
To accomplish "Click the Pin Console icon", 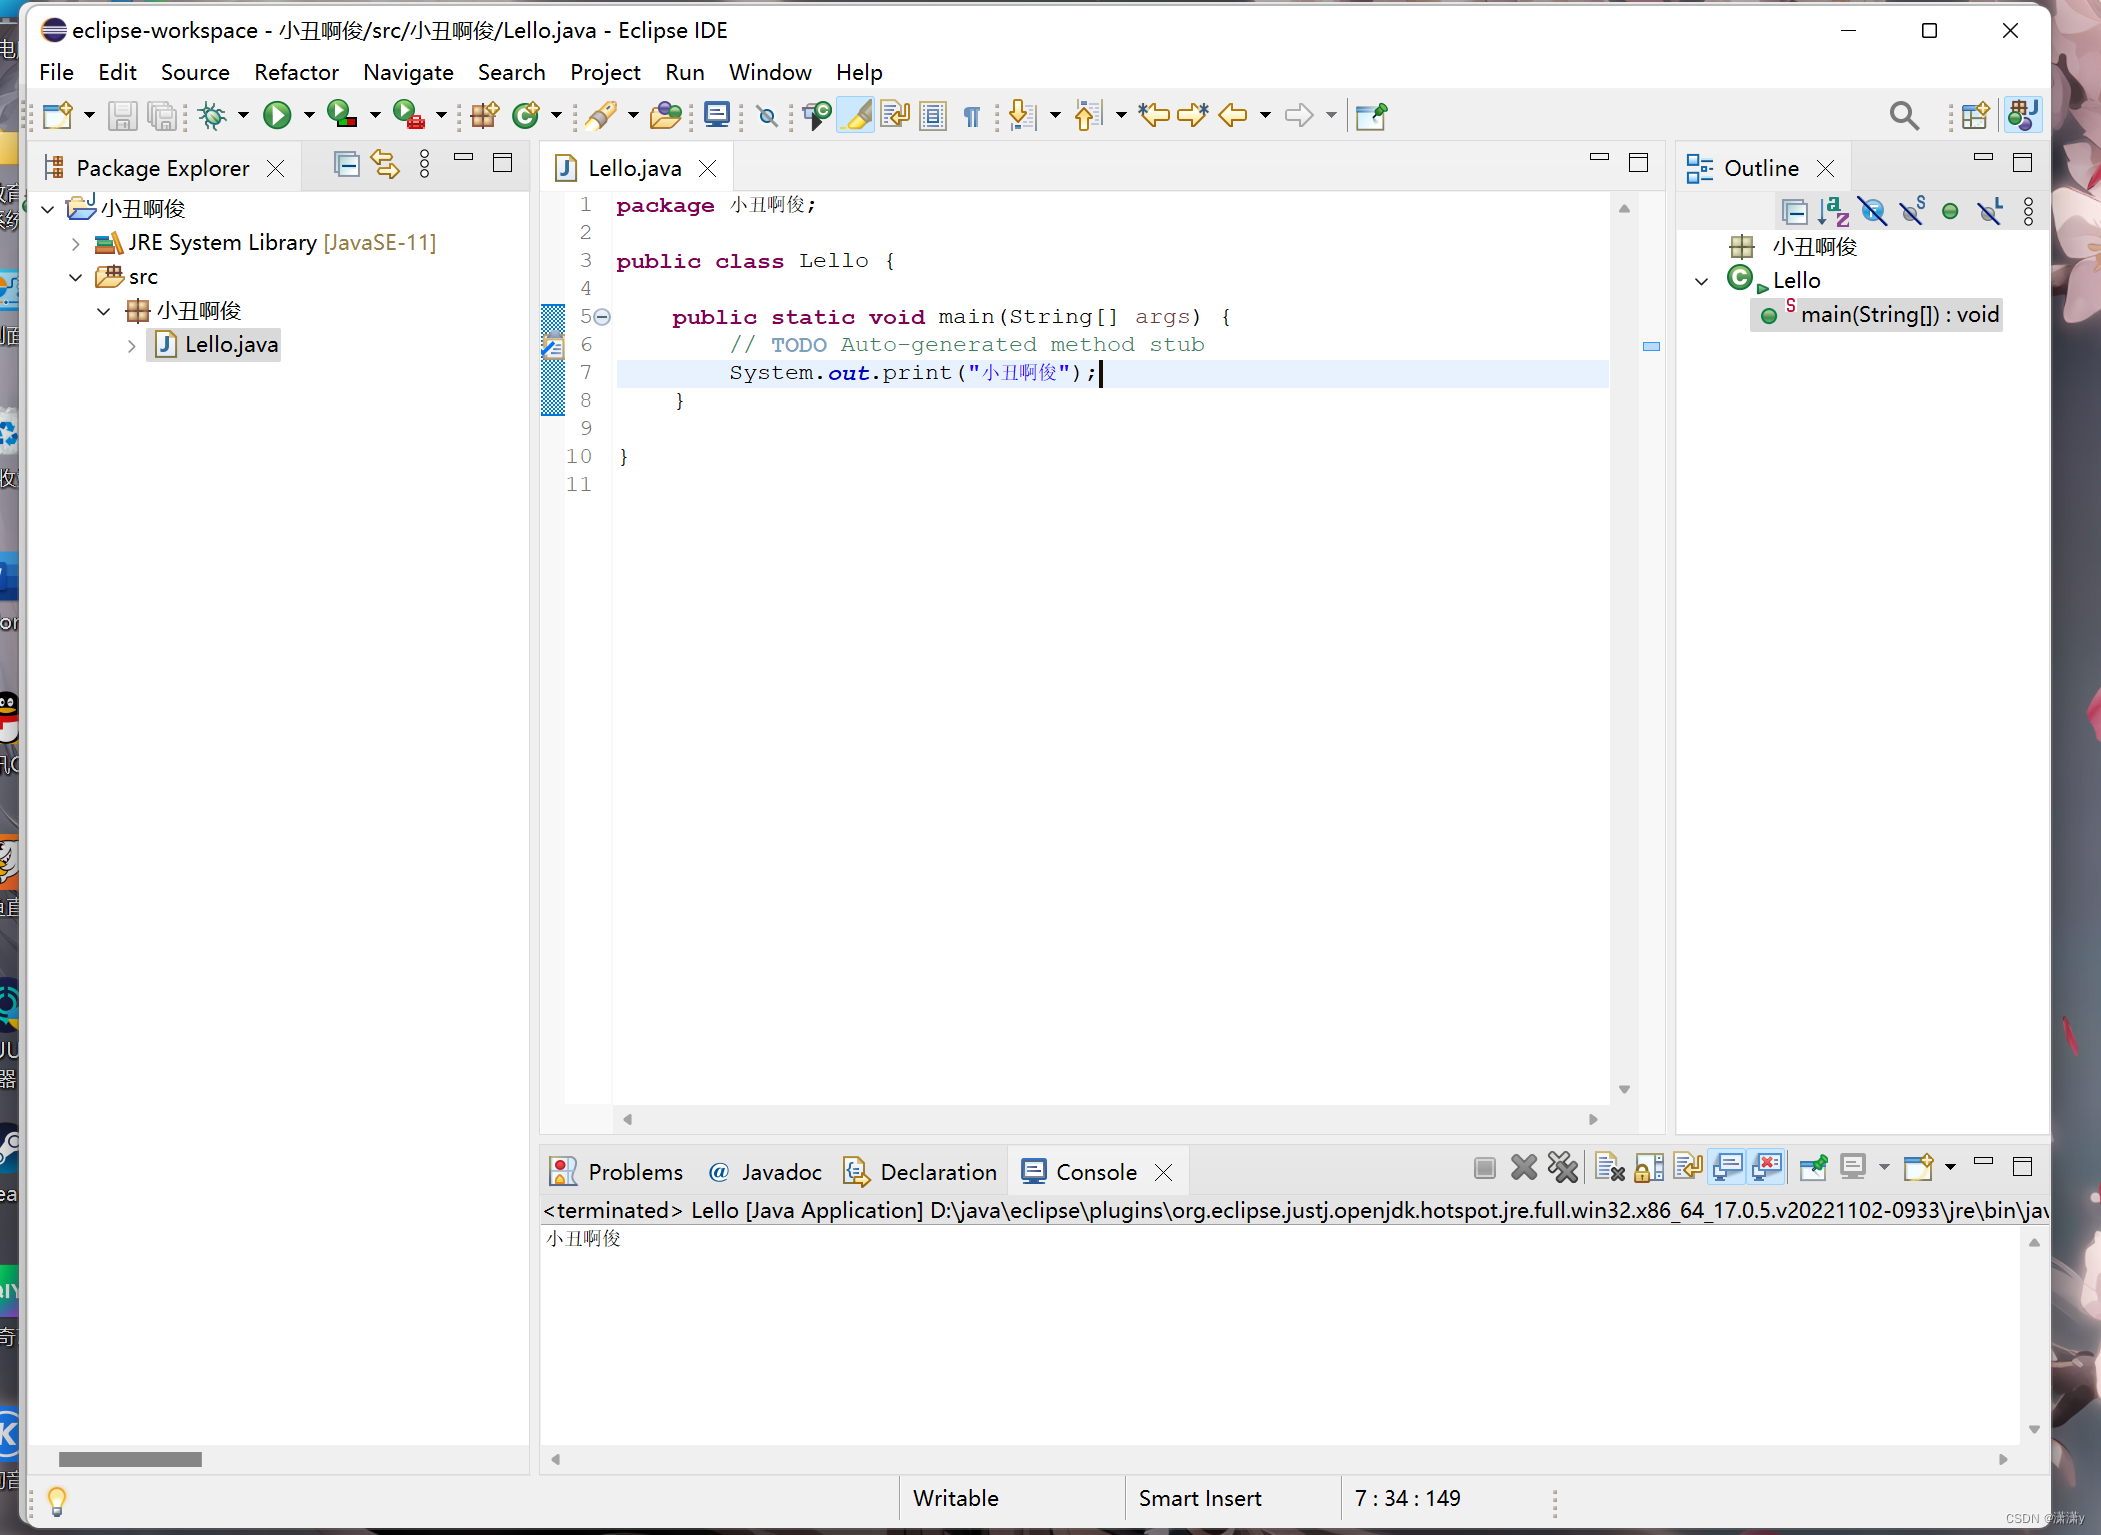I will [x=1812, y=1167].
